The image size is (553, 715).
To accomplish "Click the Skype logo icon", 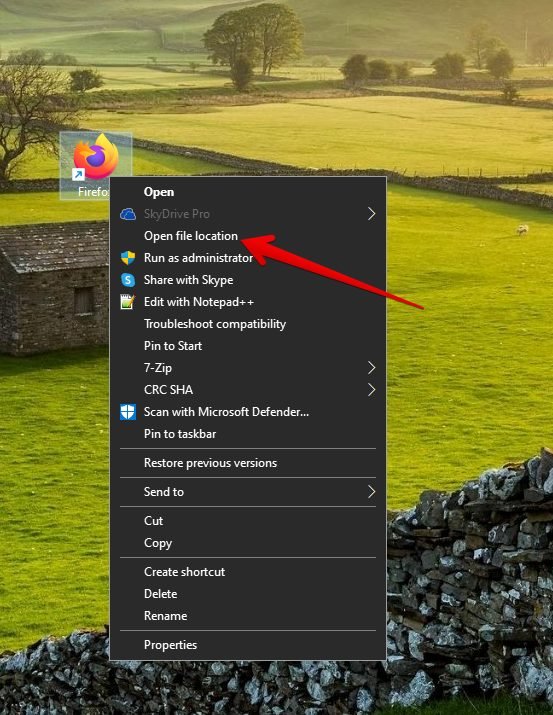I will pos(128,280).
